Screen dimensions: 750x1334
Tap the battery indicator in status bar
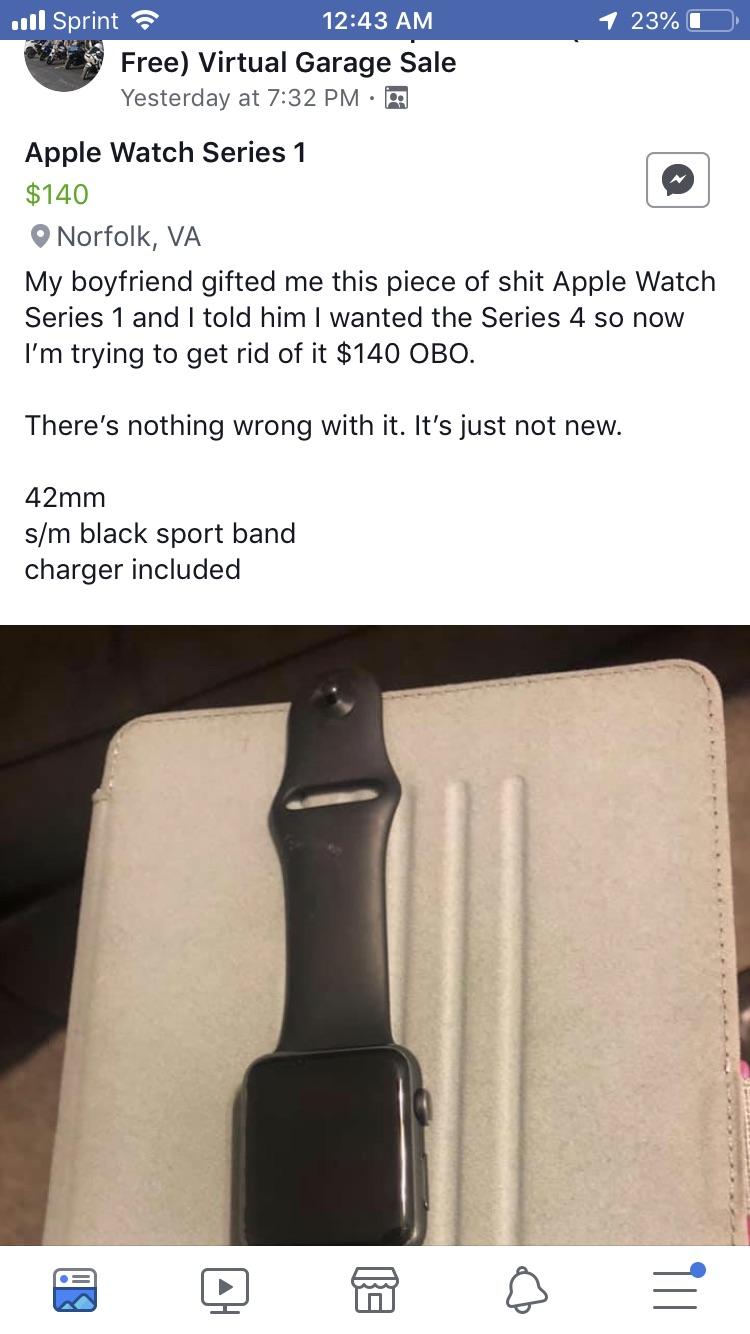point(710,20)
